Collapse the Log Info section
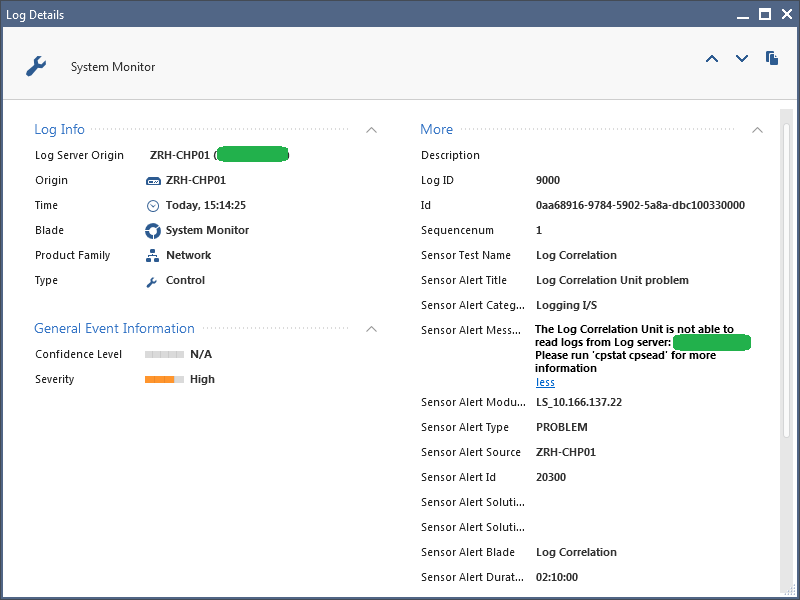This screenshot has height=600, width=800. pos(371,130)
